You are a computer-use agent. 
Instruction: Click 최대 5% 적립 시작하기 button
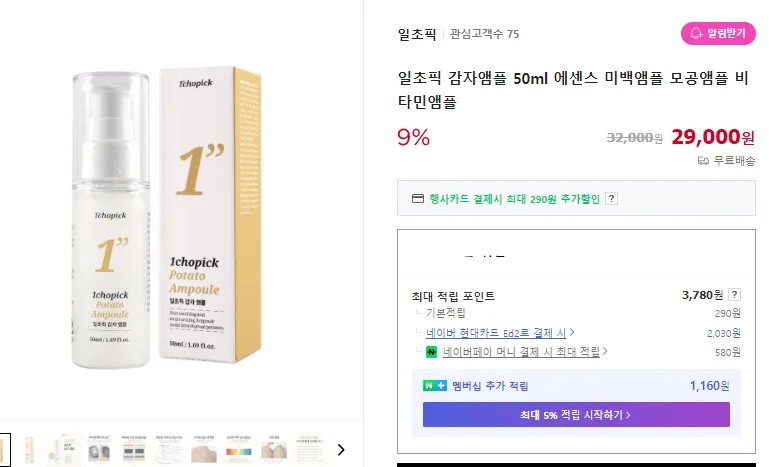tap(576, 415)
